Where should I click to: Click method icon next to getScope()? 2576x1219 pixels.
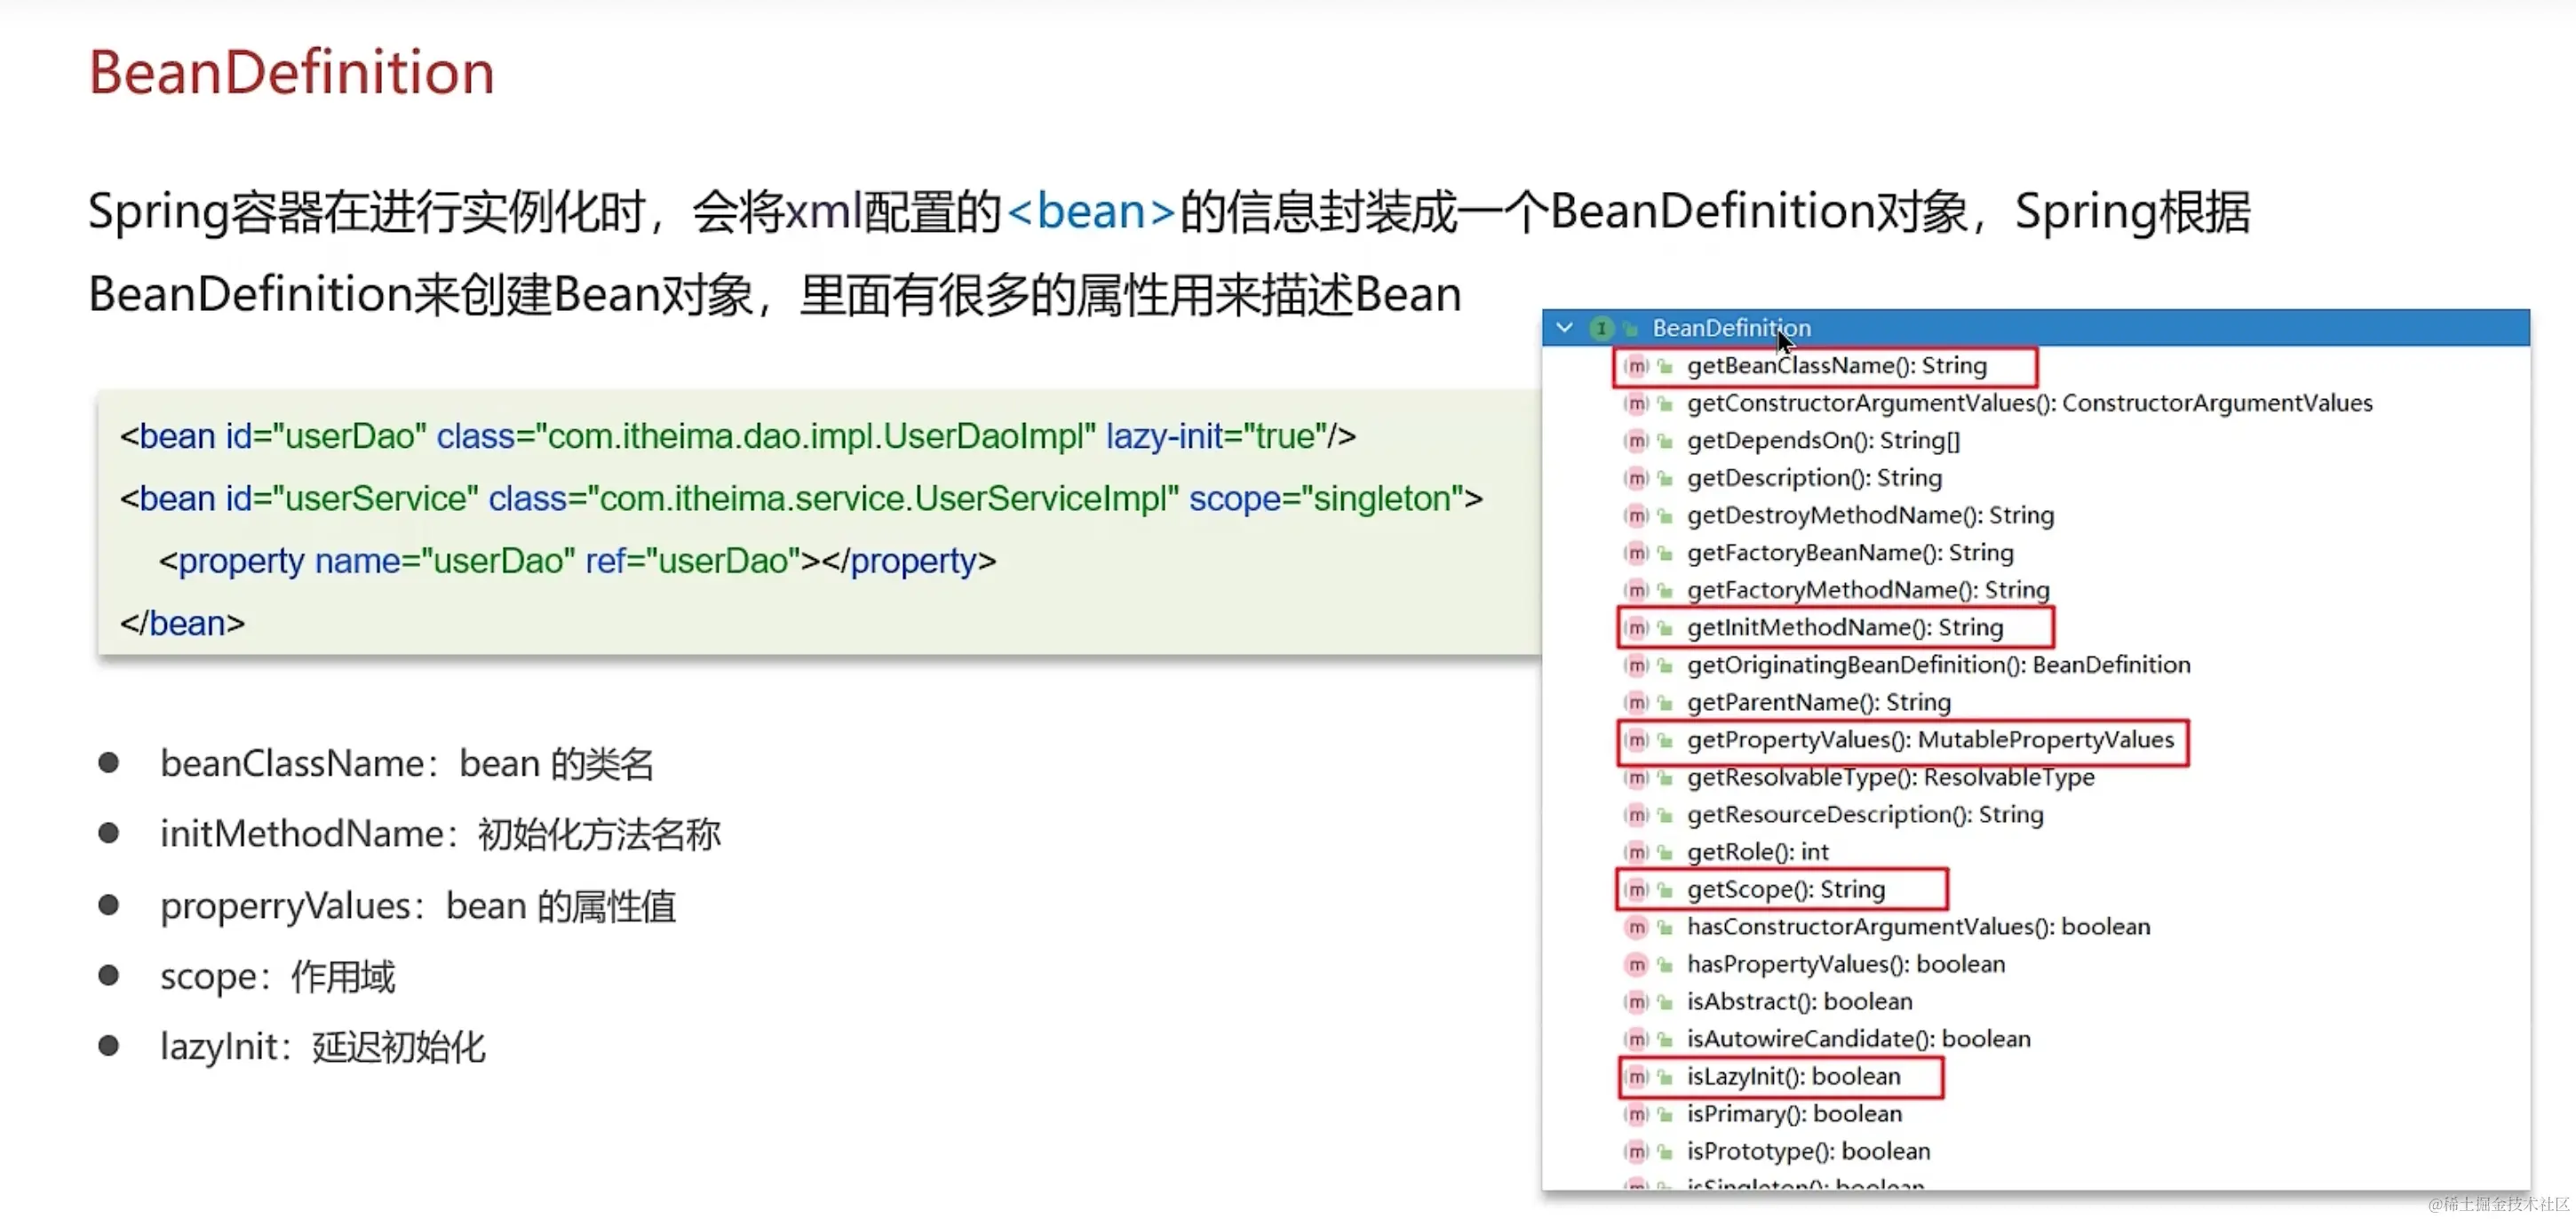[x=1636, y=890]
